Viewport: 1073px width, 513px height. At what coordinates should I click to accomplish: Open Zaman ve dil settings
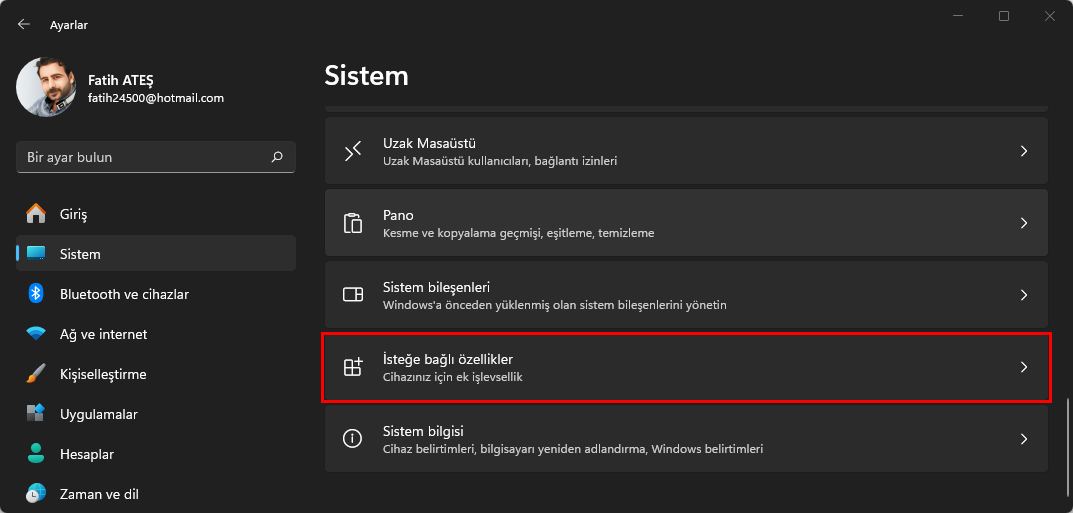point(156,494)
